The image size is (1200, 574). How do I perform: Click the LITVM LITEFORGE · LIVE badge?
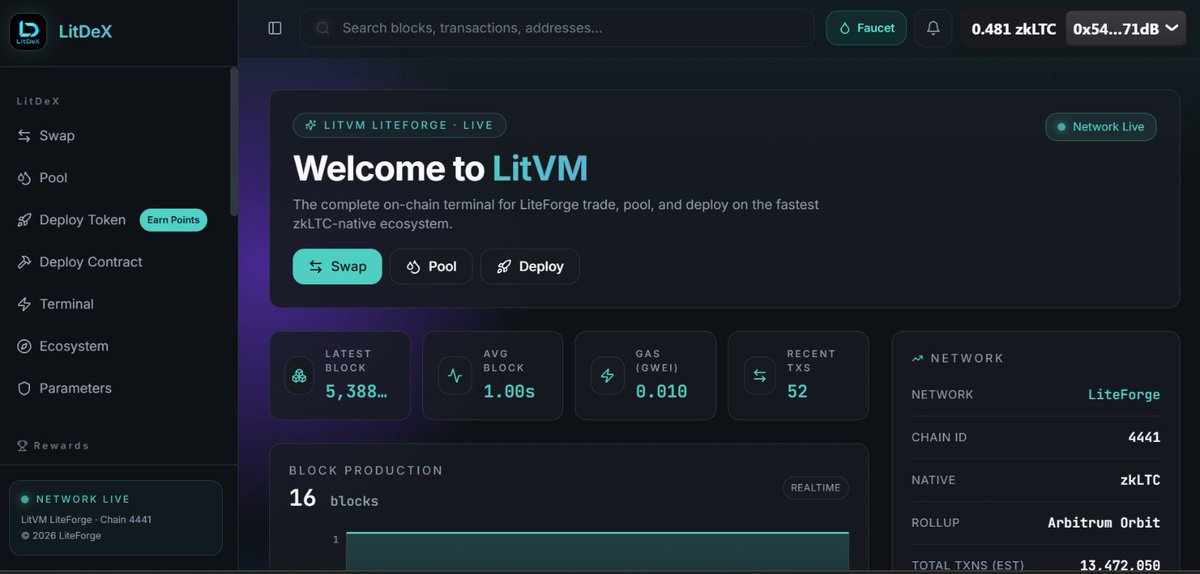[x=400, y=125]
